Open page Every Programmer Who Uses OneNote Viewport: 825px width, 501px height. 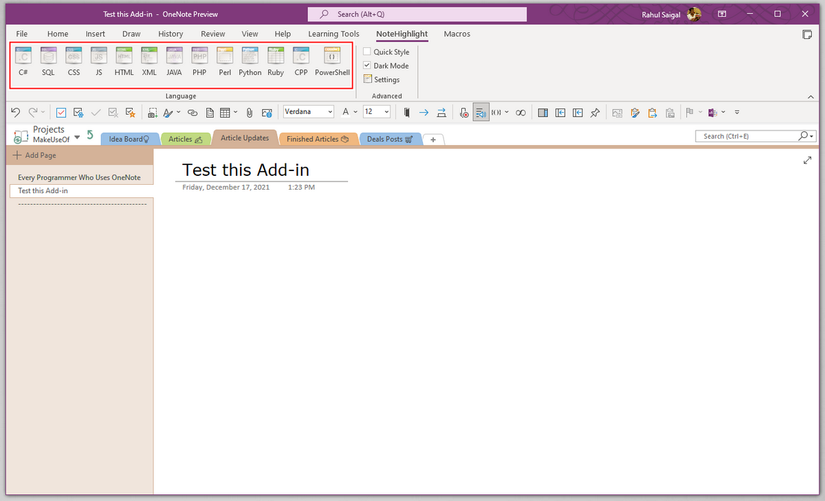point(79,177)
